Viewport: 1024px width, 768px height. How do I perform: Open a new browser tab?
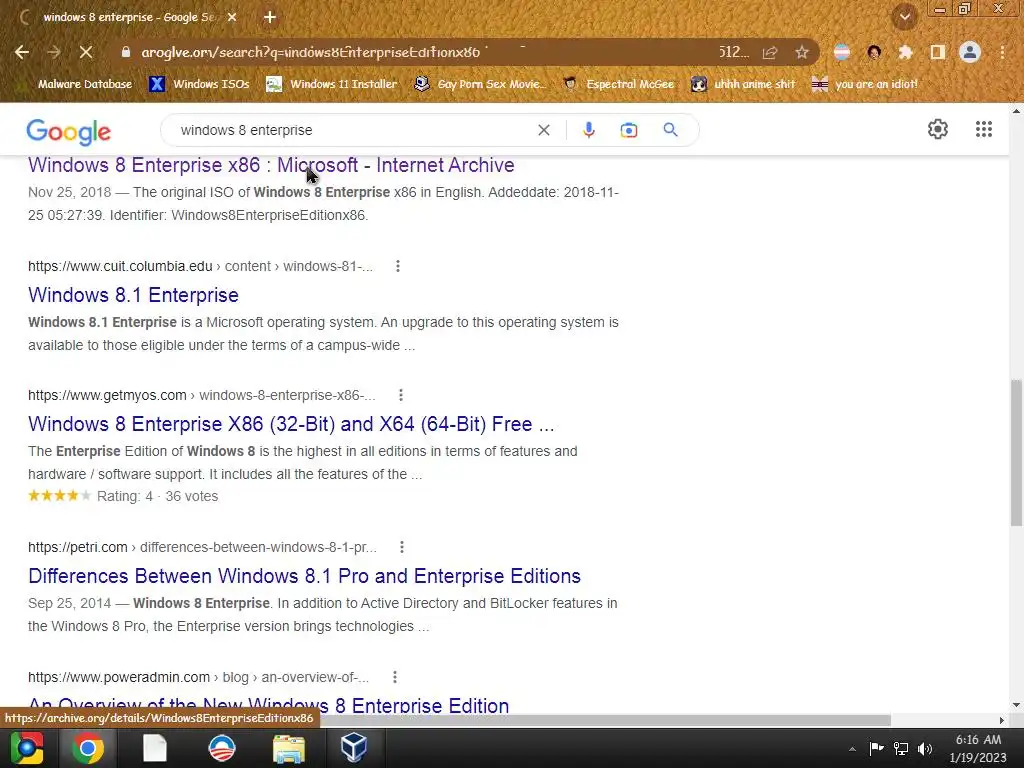[x=270, y=18]
